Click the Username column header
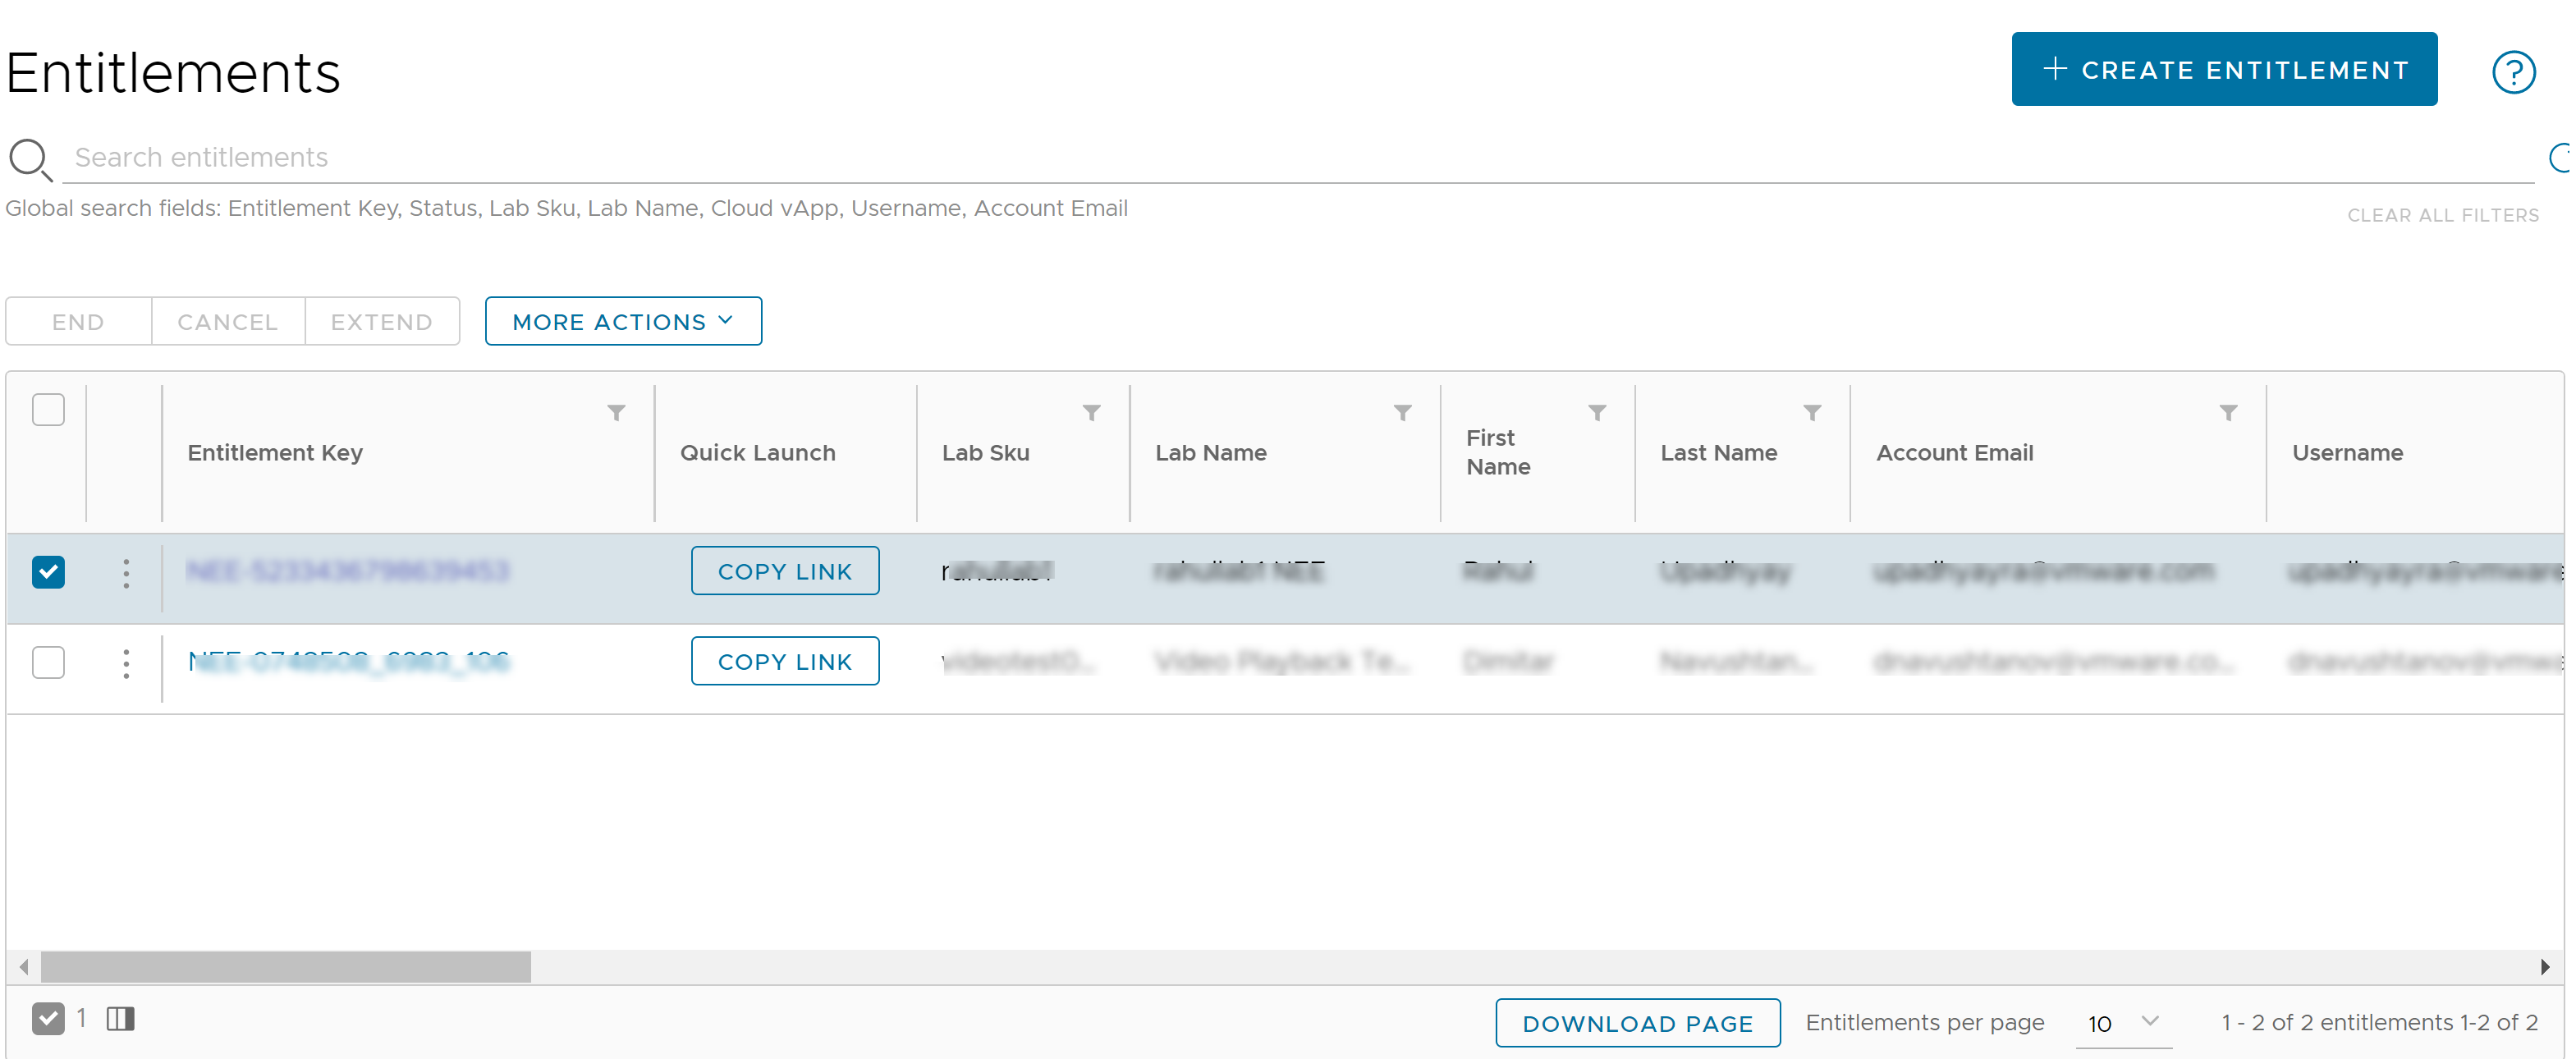2576x1059 pixels. point(2346,453)
